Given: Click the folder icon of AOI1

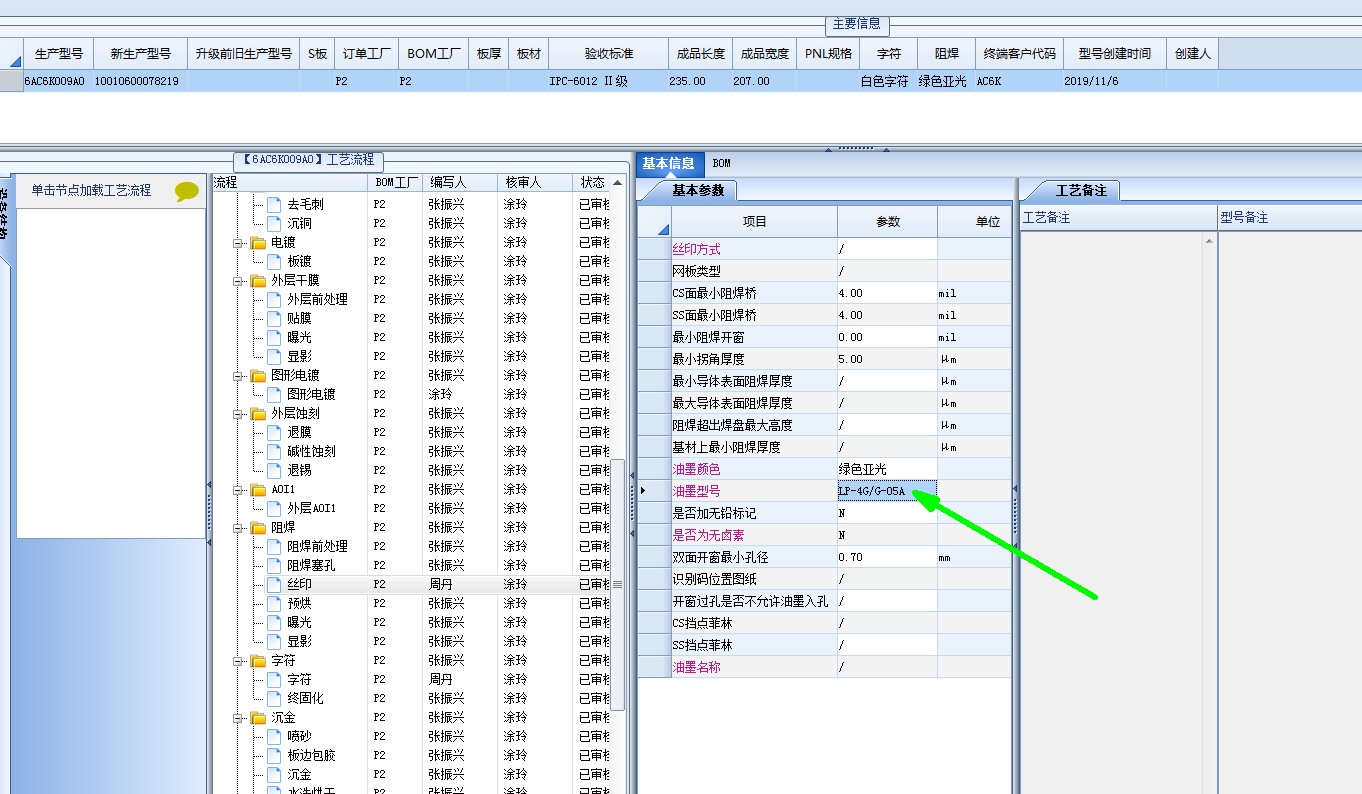Looking at the screenshot, I should point(258,489).
